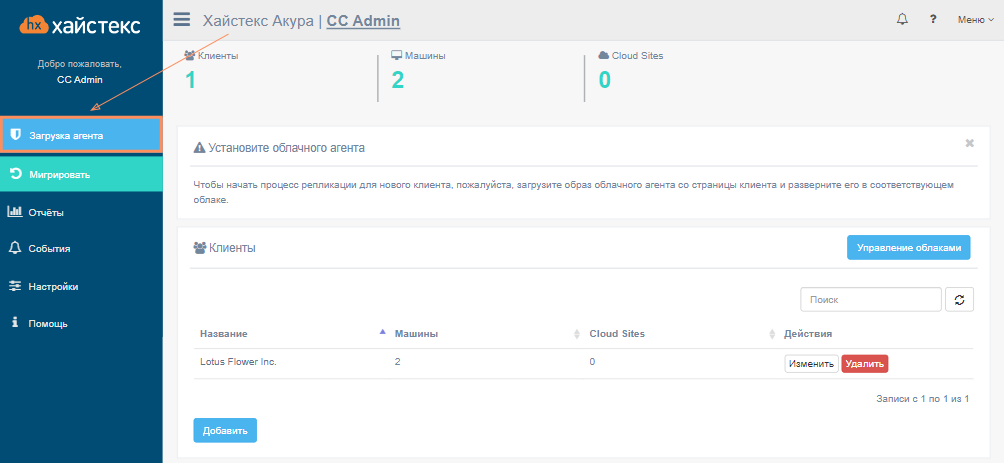The height and width of the screenshot is (463, 1004).
Task: Click the Добавить button
Action: [x=225, y=430]
